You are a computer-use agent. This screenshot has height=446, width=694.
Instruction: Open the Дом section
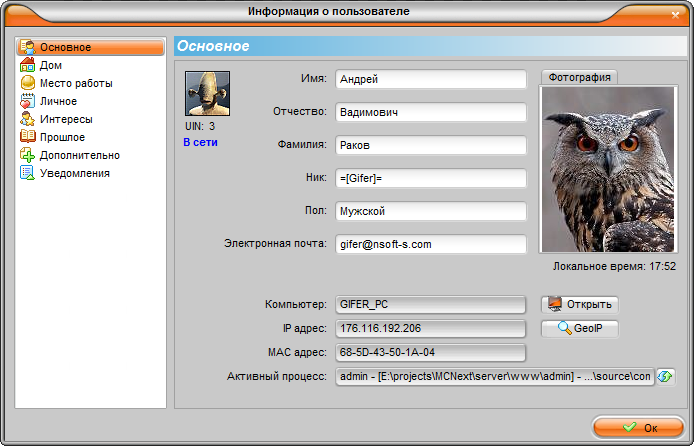51,65
